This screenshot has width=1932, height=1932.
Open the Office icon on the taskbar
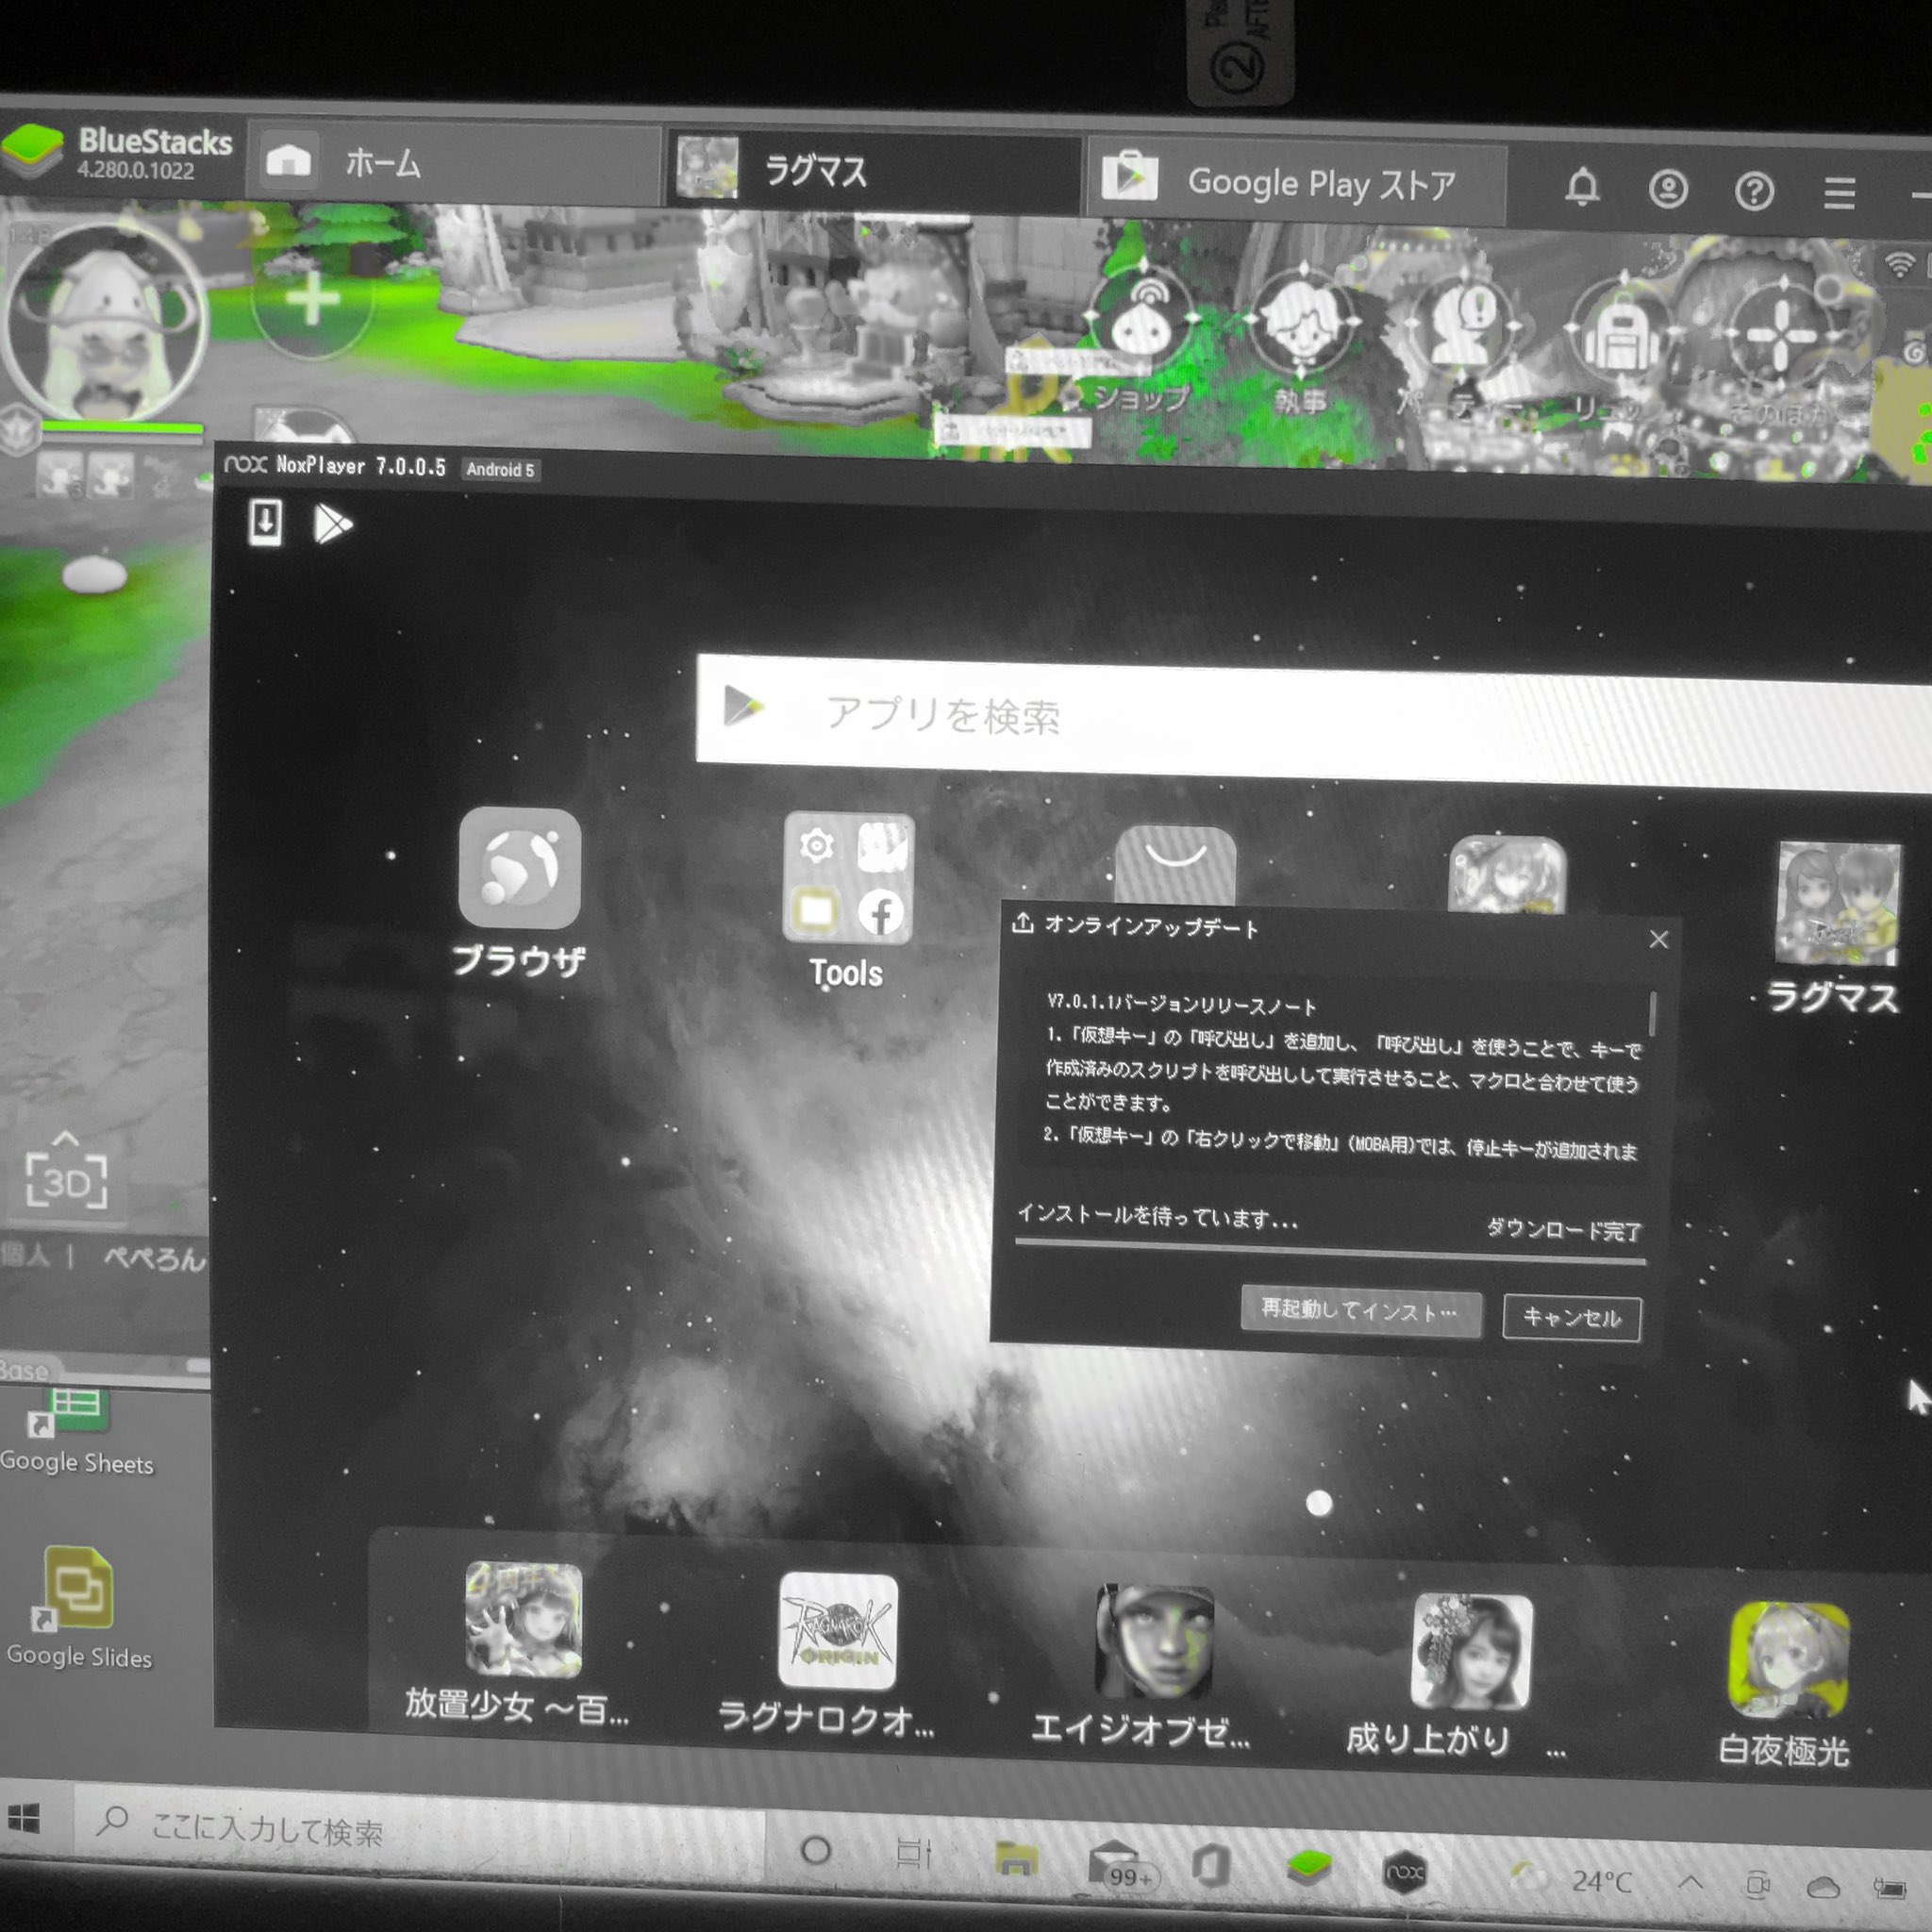click(x=1212, y=1866)
